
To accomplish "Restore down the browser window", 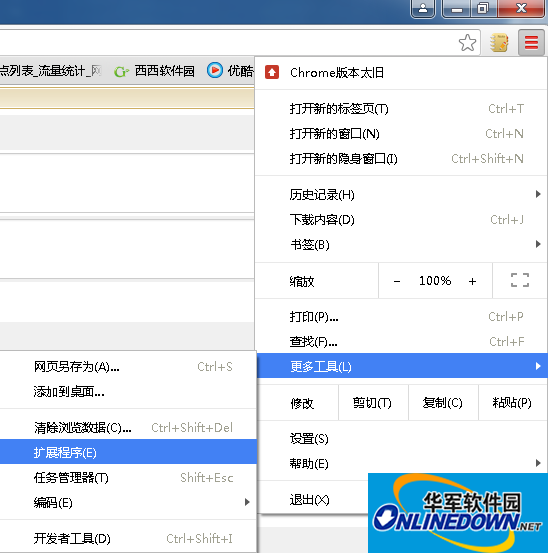I will click(x=483, y=8).
